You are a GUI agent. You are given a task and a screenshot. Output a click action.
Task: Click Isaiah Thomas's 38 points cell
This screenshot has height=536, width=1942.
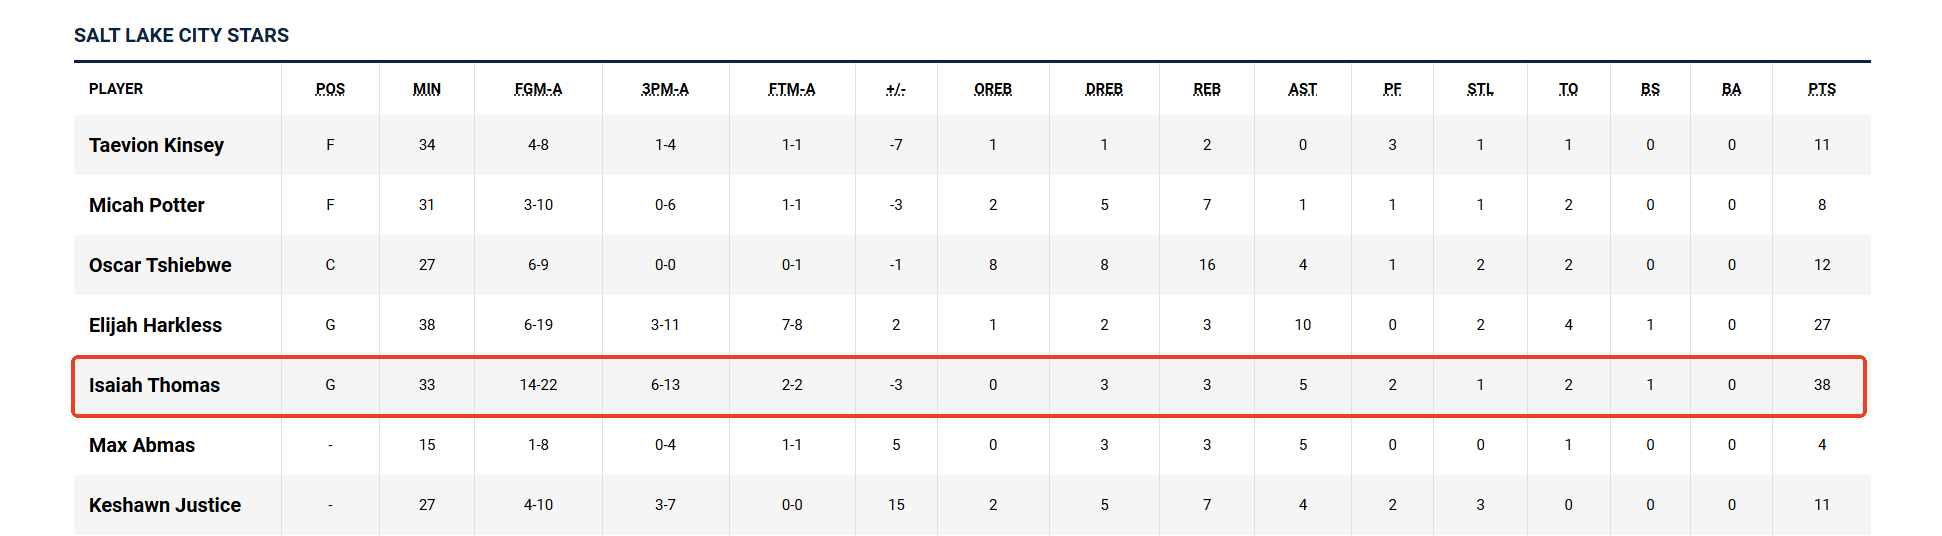coord(1822,385)
